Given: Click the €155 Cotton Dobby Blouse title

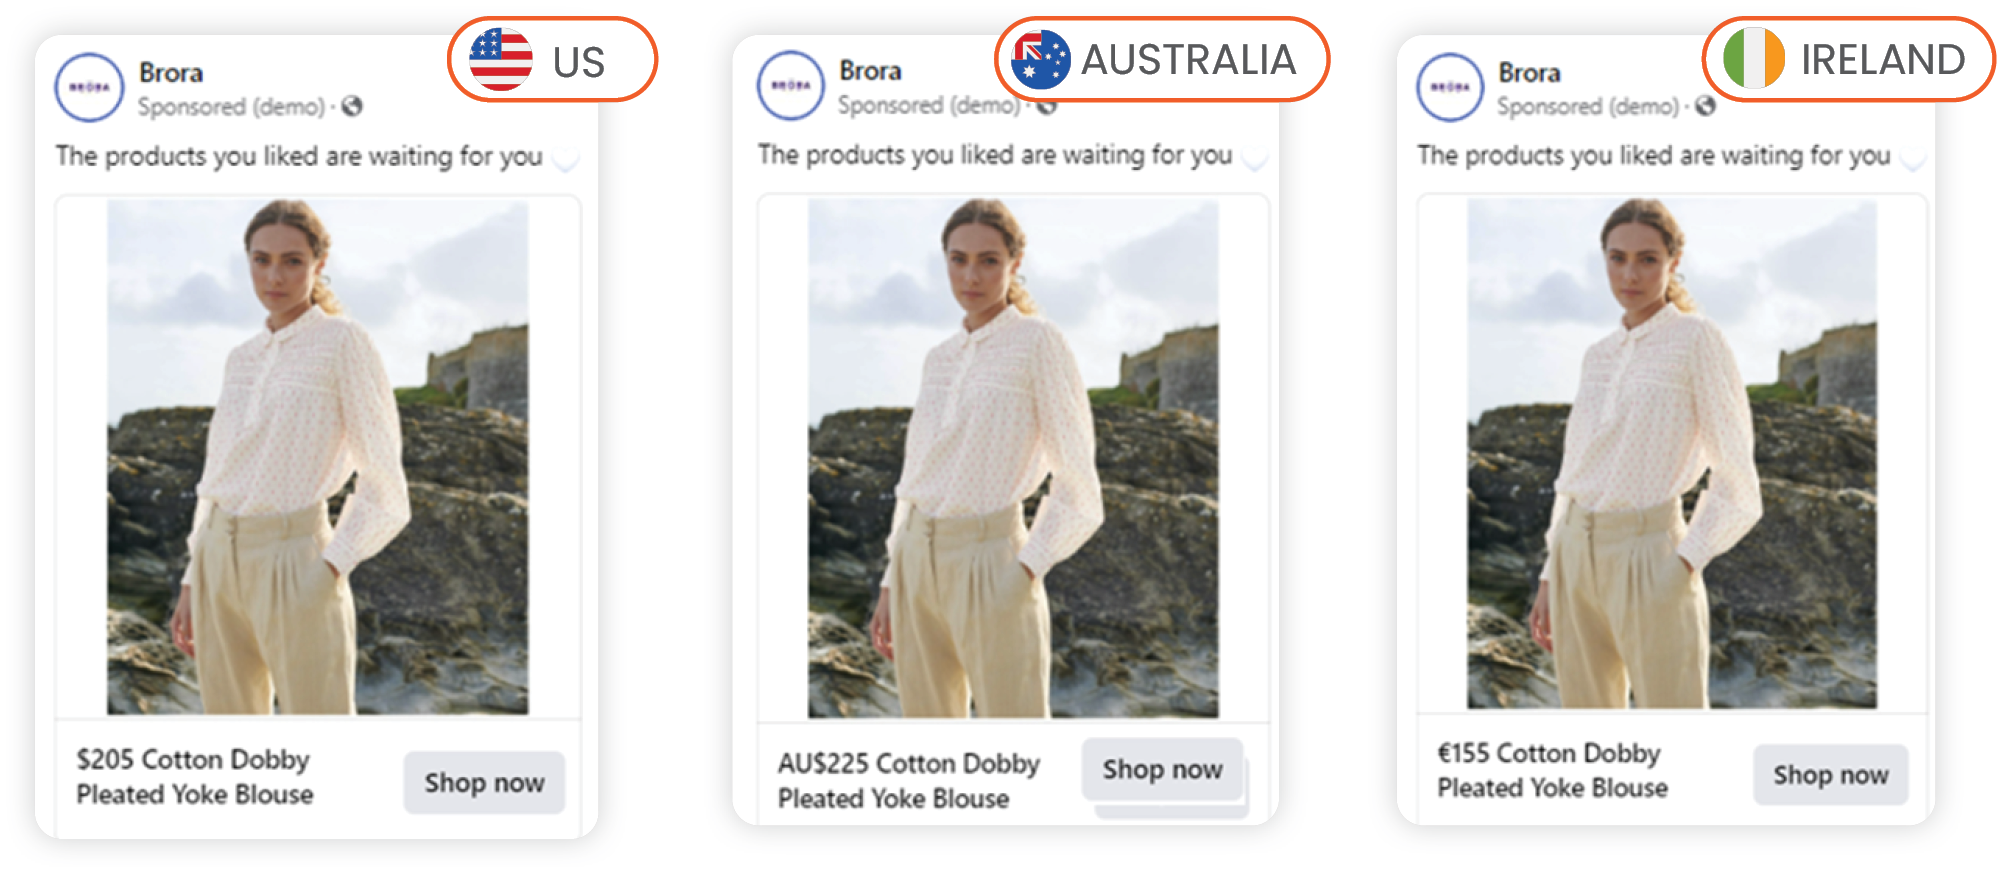Looking at the screenshot, I should (1552, 770).
